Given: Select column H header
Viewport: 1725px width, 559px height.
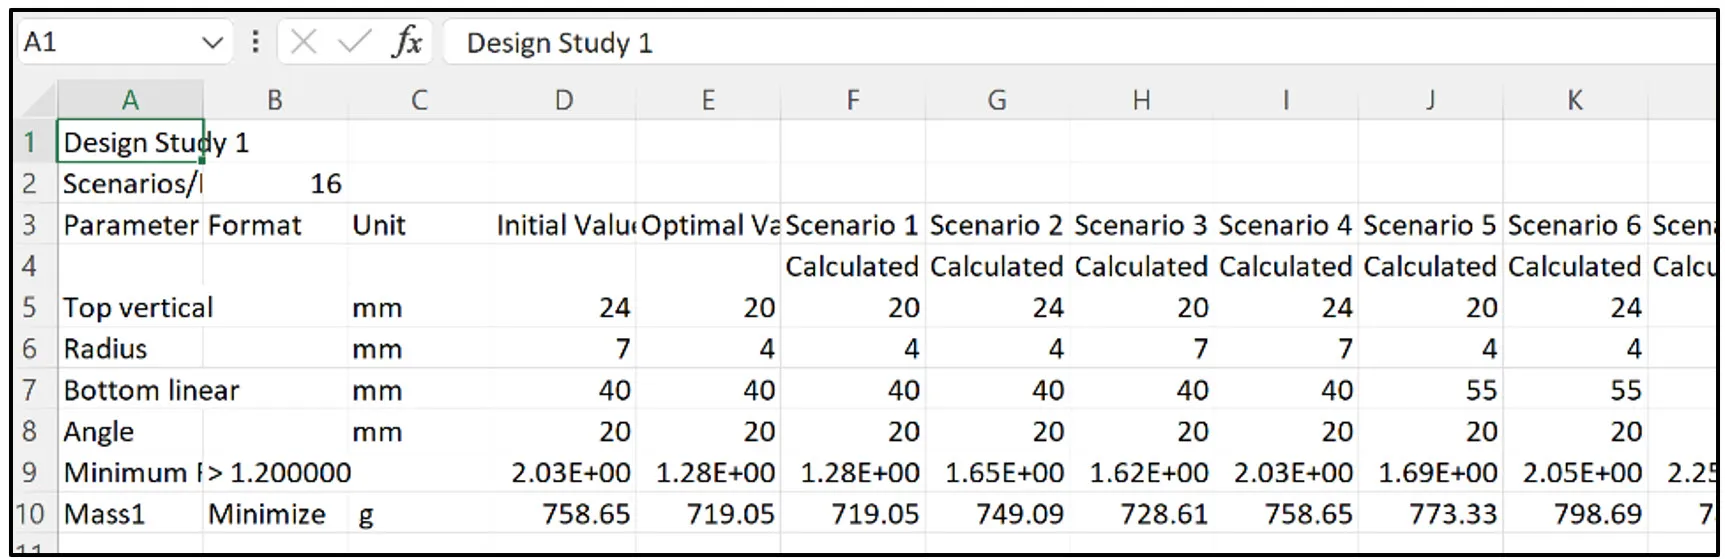Looking at the screenshot, I should click(1141, 101).
